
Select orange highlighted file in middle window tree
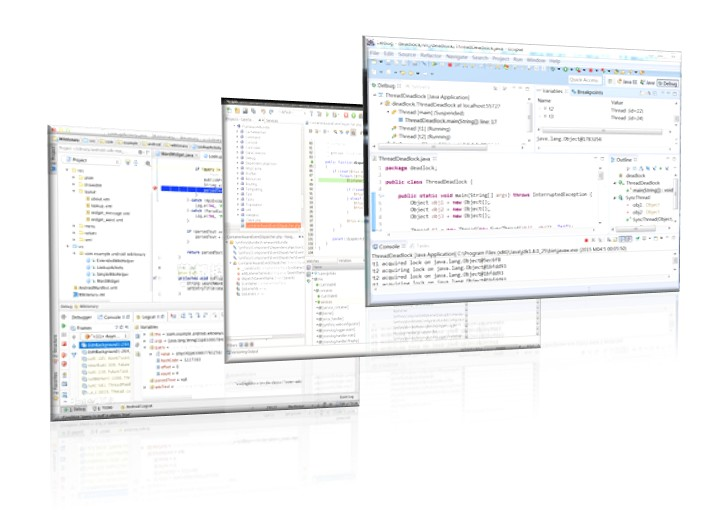[273, 225]
